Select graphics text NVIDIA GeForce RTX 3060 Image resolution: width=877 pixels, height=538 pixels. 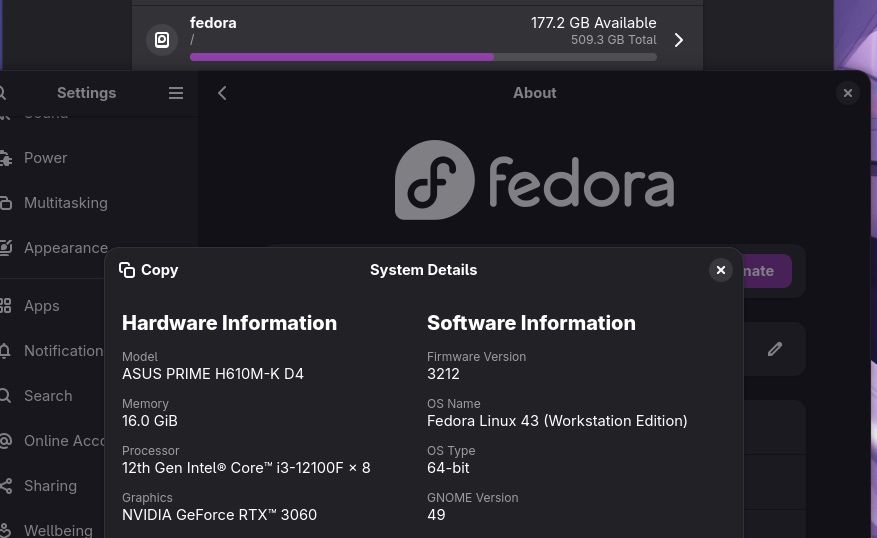(219, 515)
